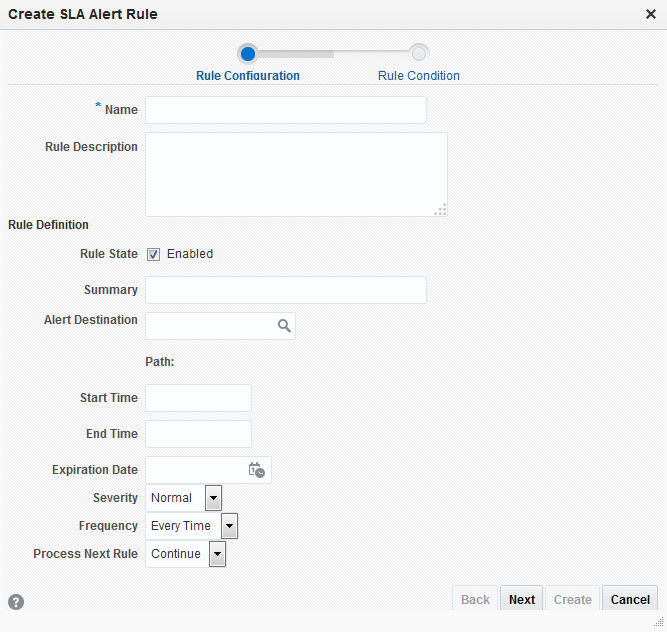Open the Alert Destination search icon
The width and height of the screenshot is (667, 632).
tap(284, 326)
